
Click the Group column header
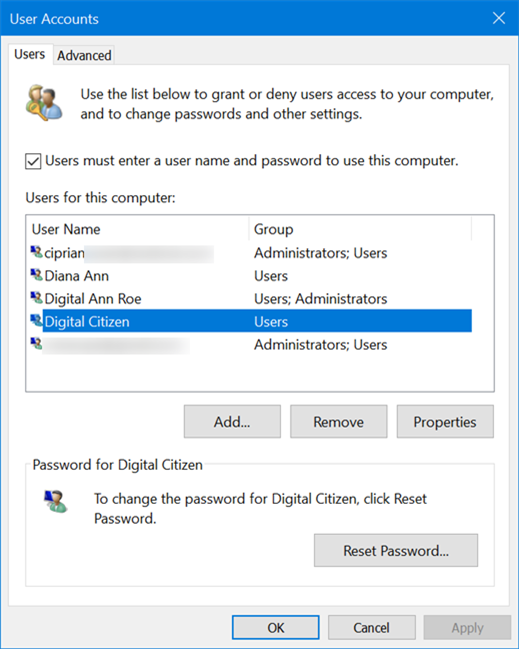[x=360, y=229]
